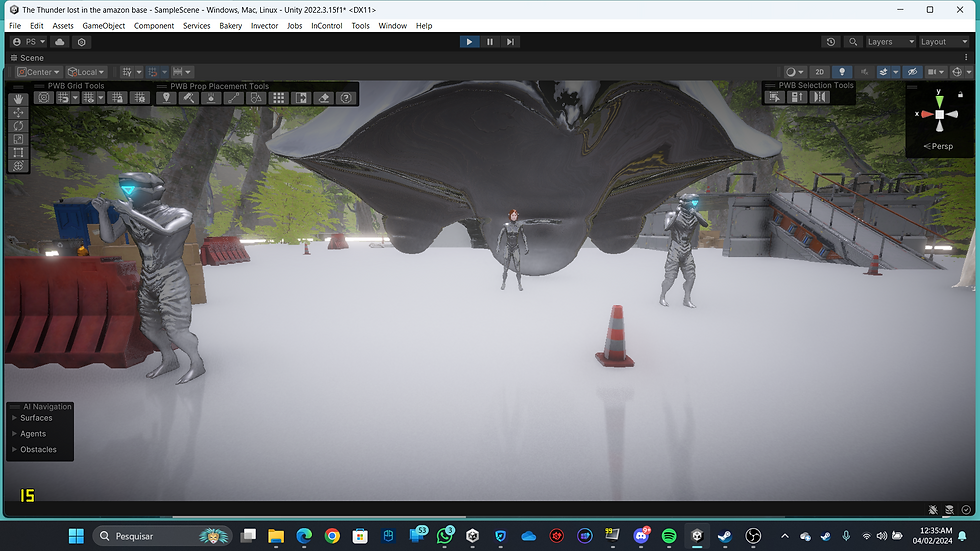Open Unity cloud services icon
The image size is (980, 551).
click(59, 42)
